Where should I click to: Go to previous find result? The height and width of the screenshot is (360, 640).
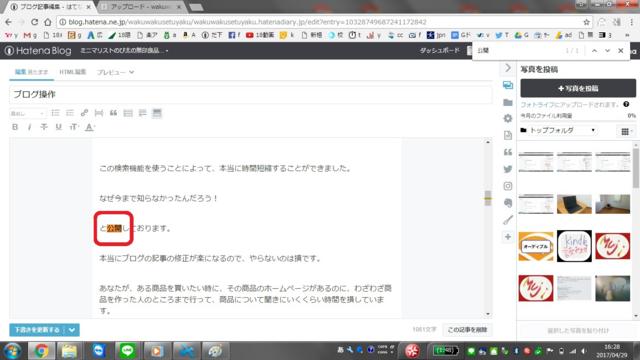(594, 51)
